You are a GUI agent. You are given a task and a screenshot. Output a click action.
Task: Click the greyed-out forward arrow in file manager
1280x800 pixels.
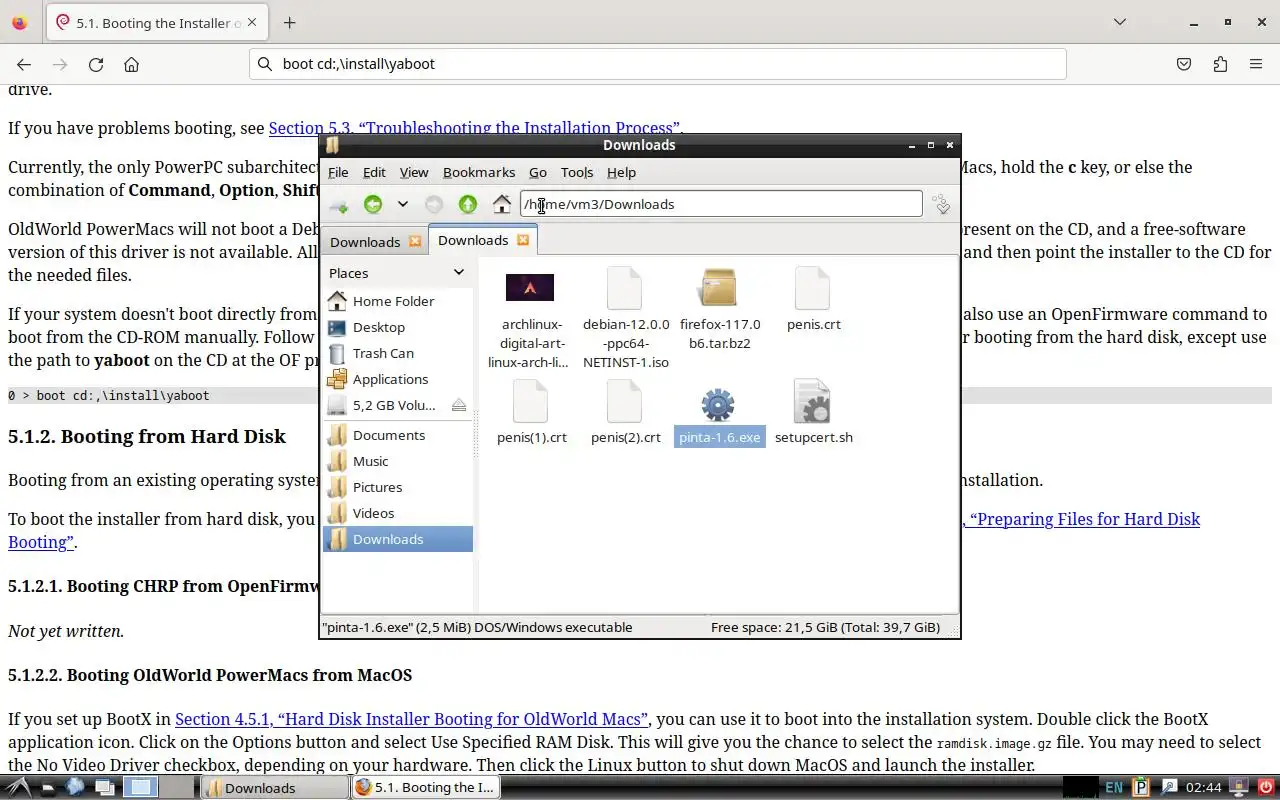click(434, 205)
